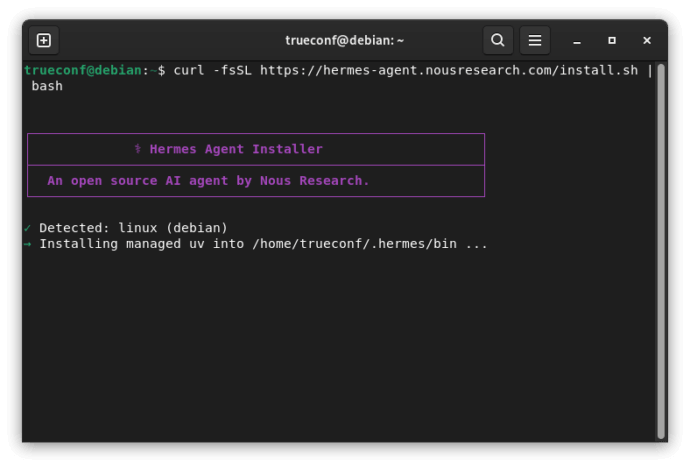
Task: Click the window title 'trueconf@debian: ~'
Action: coord(345,40)
